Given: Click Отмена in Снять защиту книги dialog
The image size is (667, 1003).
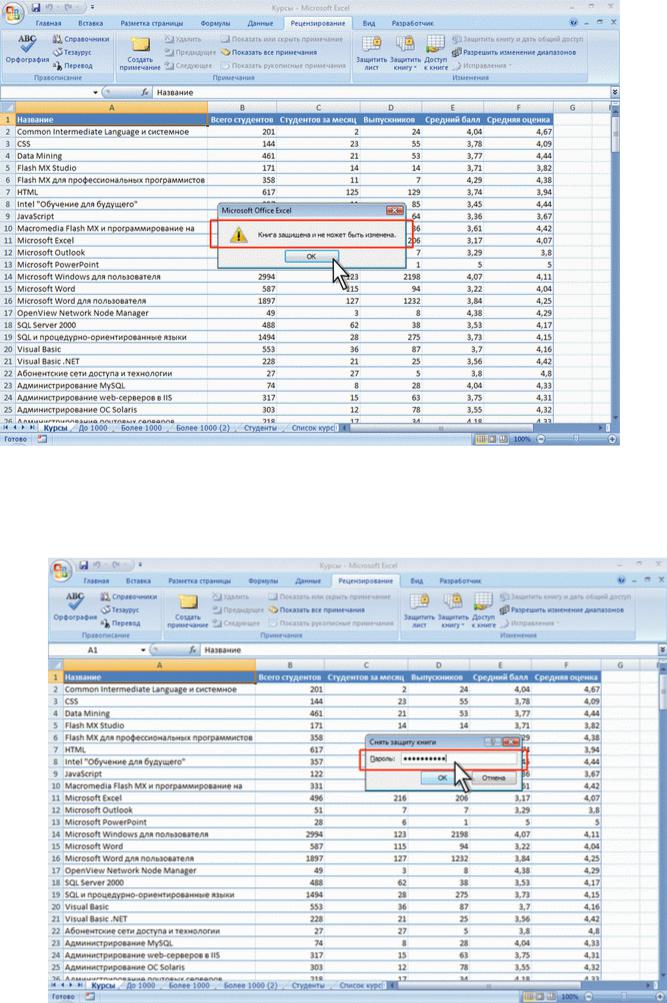Looking at the screenshot, I should [494, 778].
